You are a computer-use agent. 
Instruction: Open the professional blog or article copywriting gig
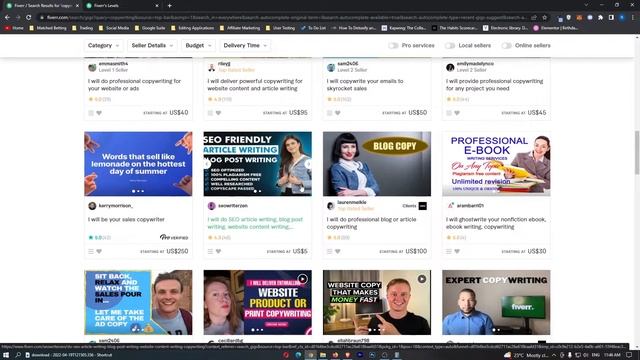tap(371, 223)
